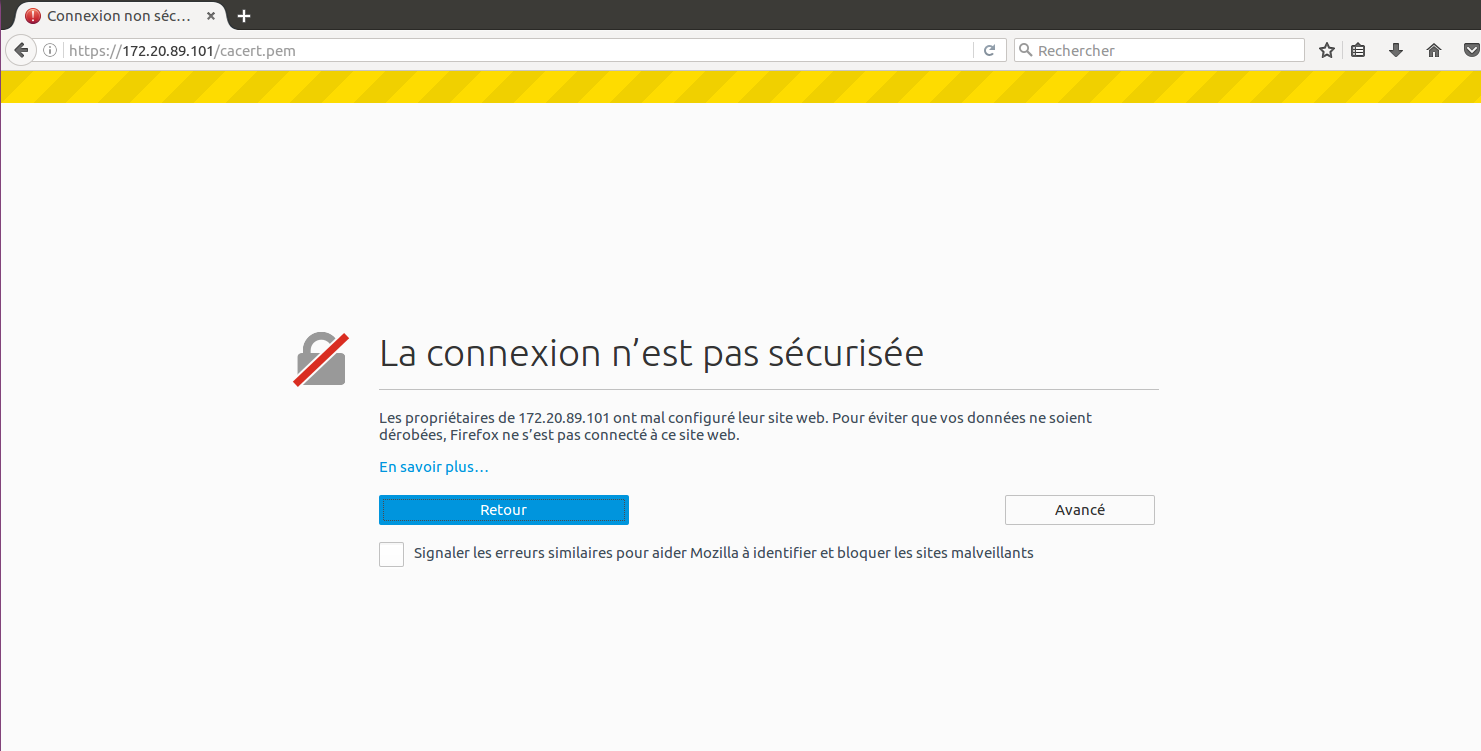Open a new tab with plus button
This screenshot has width=1481, height=751.
(244, 16)
